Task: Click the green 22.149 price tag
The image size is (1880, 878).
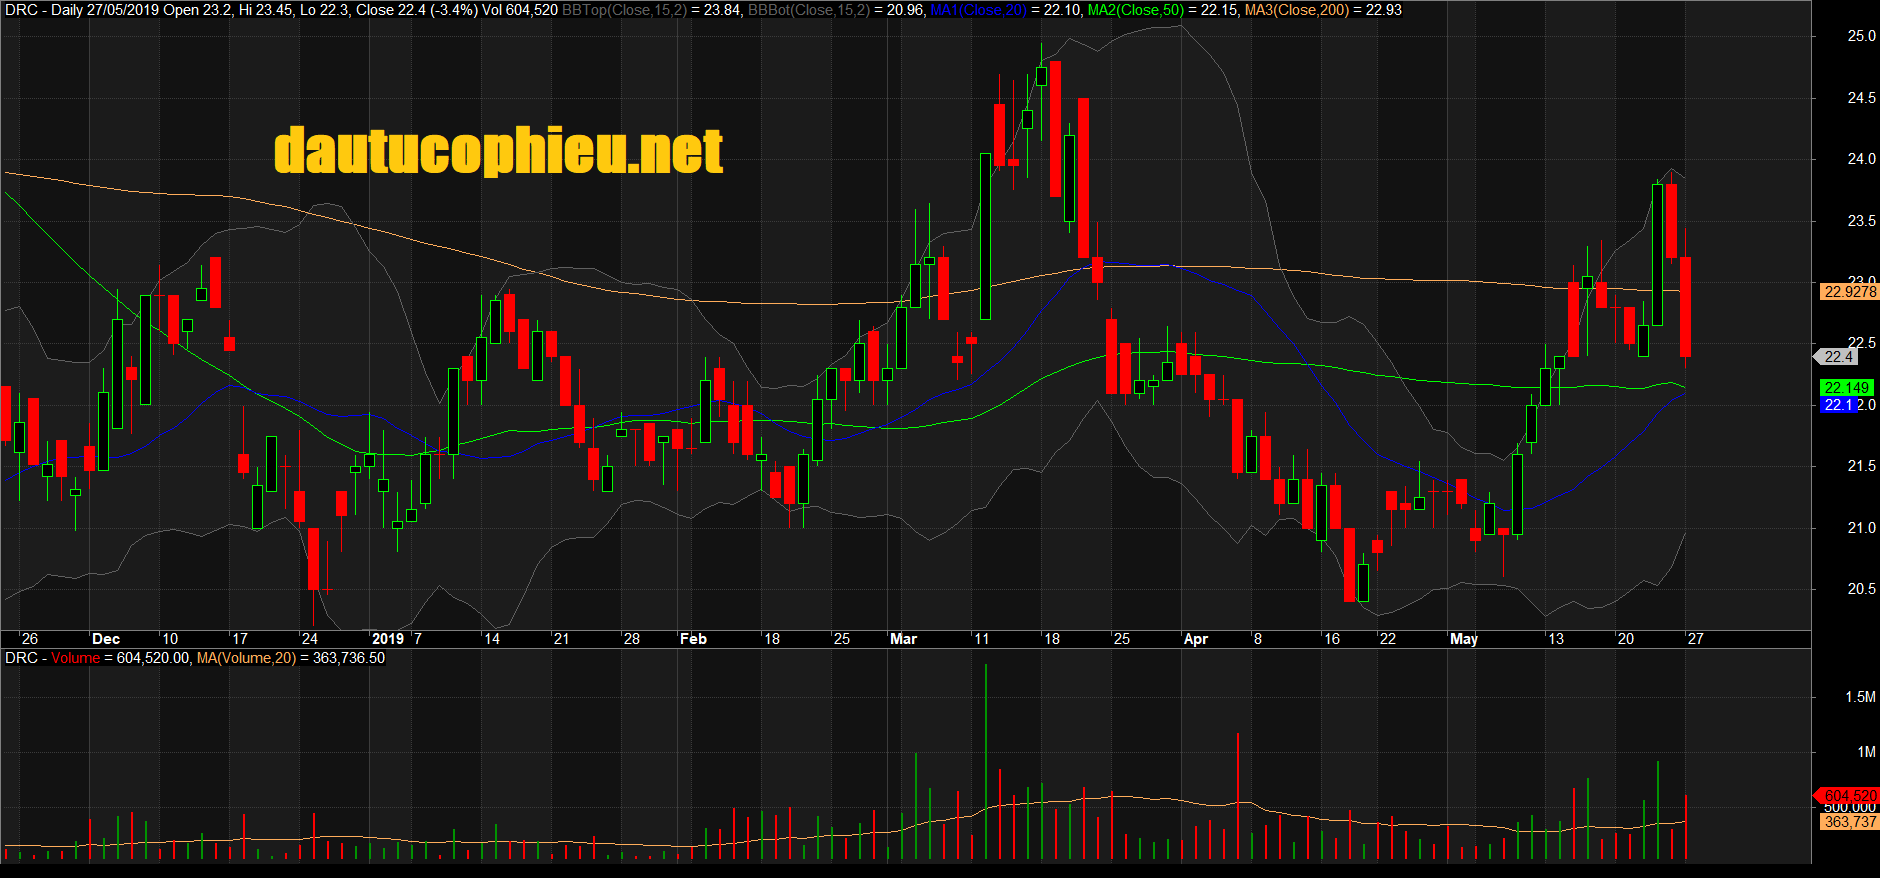Action: (1846, 388)
